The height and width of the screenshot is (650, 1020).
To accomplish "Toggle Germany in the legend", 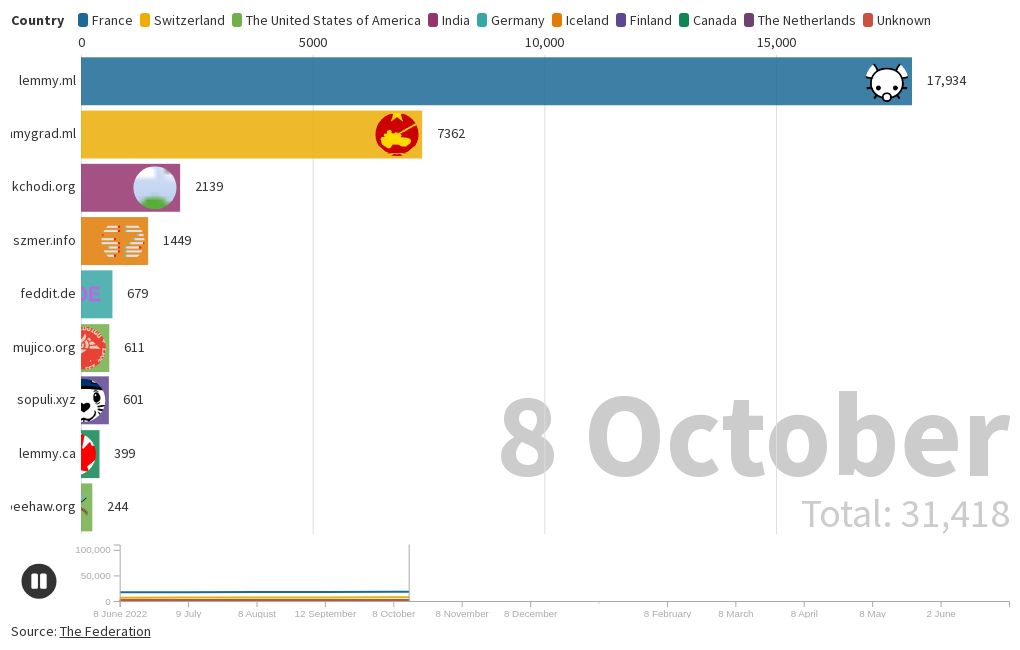I will click(510, 20).
